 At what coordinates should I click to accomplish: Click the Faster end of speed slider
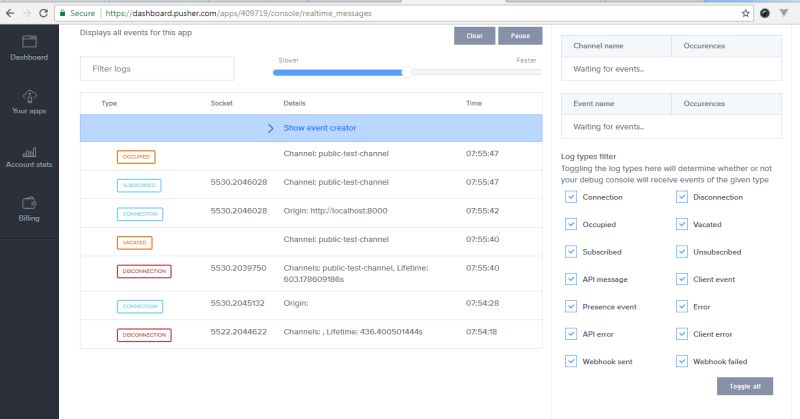click(526, 60)
